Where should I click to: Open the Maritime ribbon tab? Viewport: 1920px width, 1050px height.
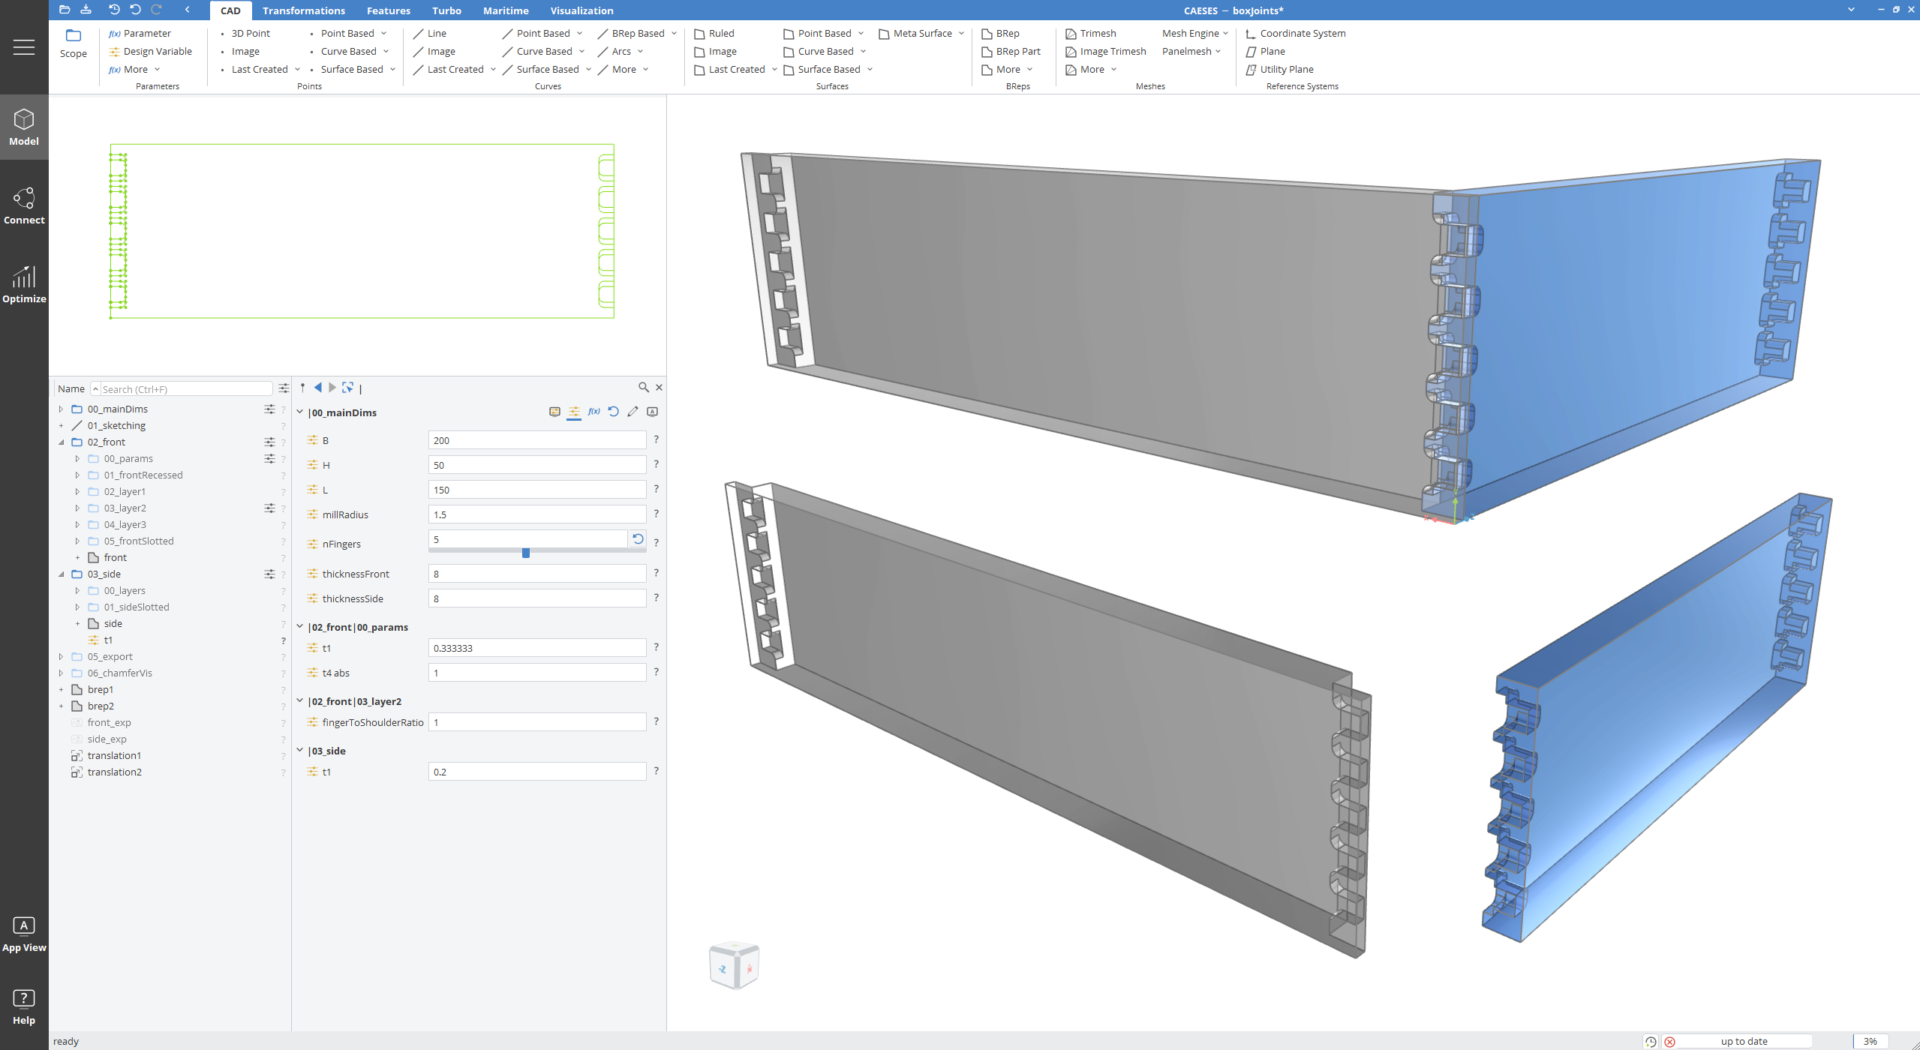point(505,10)
